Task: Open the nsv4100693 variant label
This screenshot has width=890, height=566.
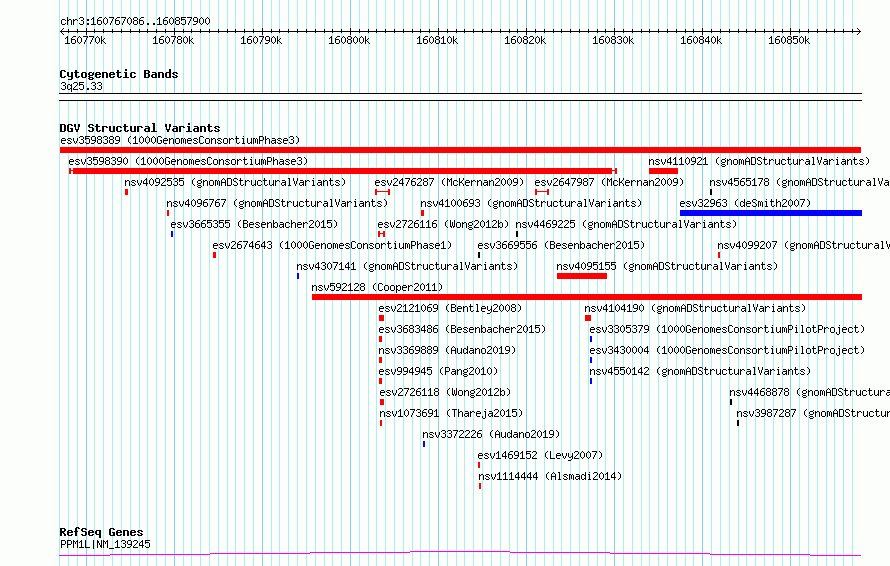Action: (x=531, y=203)
